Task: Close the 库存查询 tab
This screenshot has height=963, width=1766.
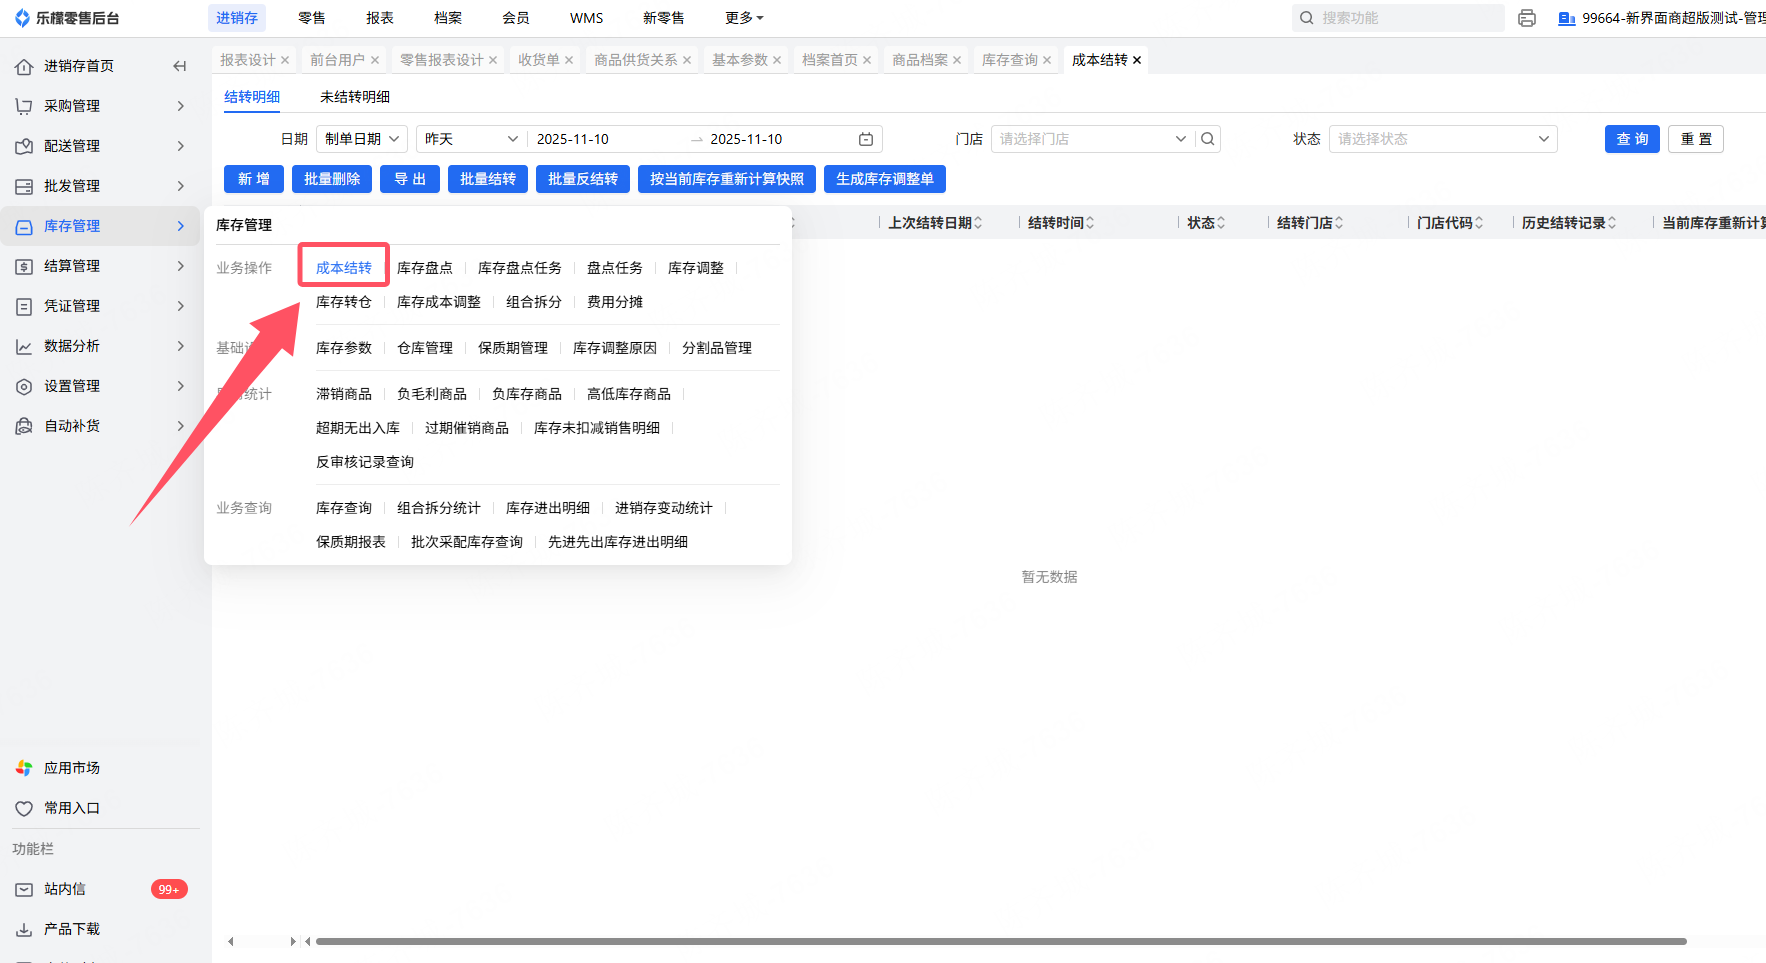Action: click(x=1047, y=60)
